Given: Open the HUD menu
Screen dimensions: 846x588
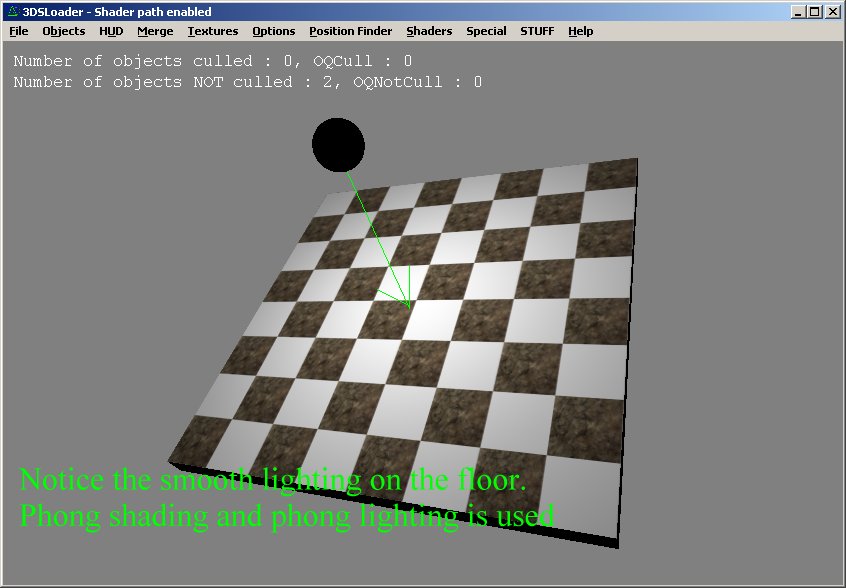Looking at the screenshot, I should tap(111, 31).
